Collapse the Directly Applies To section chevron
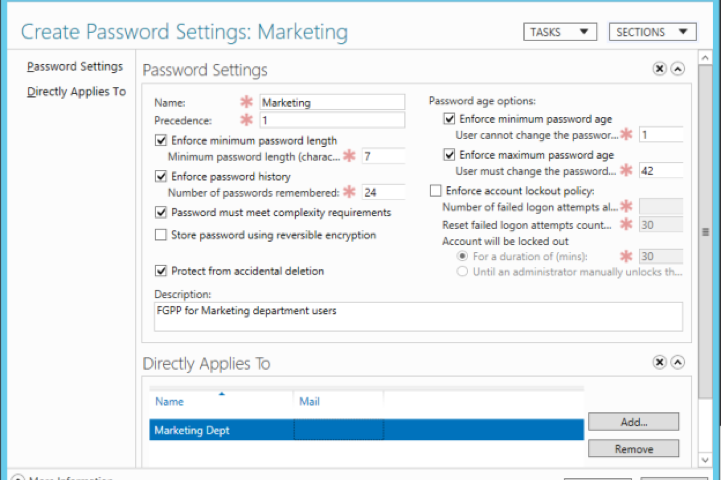The image size is (721, 480). click(677, 362)
